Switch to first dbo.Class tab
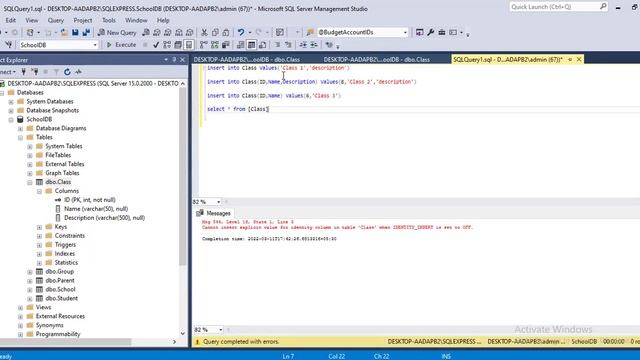Screen dimensions: 640x360 pyautogui.click(x=247, y=60)
